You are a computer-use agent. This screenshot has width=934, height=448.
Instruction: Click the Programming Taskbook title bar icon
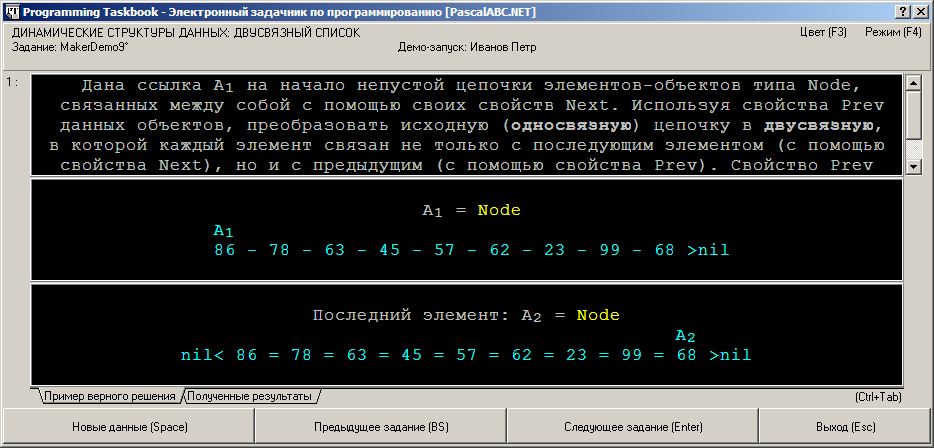[x=10, y=13]
